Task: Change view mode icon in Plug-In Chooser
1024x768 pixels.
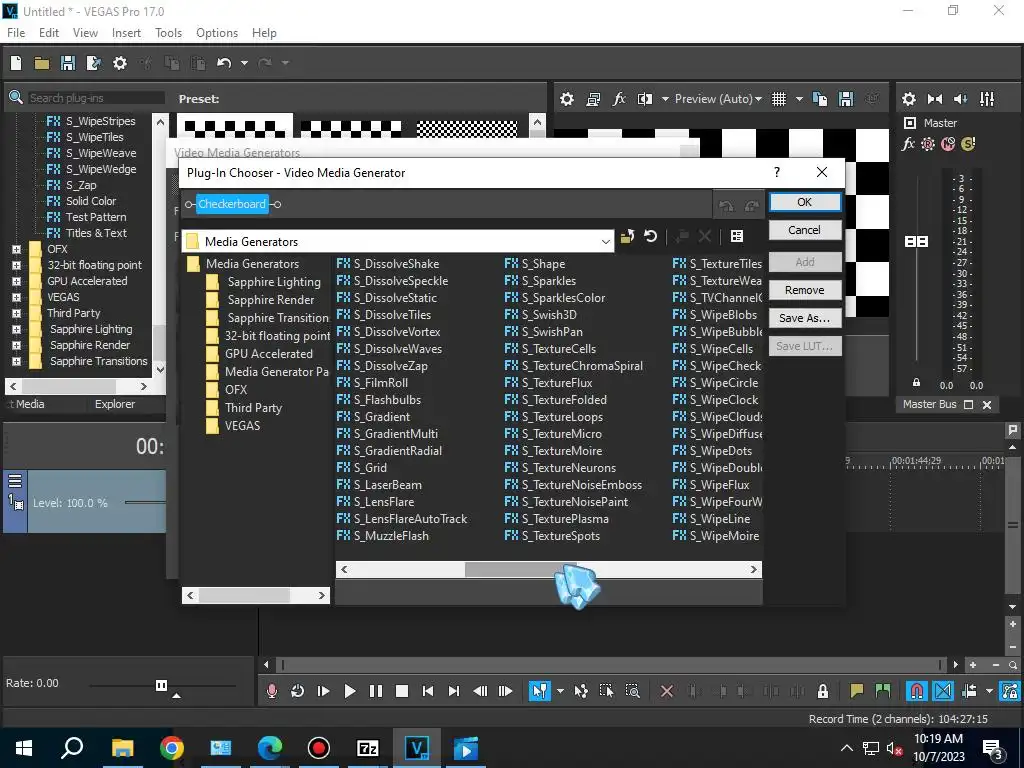Action: (x=737, y=236)
